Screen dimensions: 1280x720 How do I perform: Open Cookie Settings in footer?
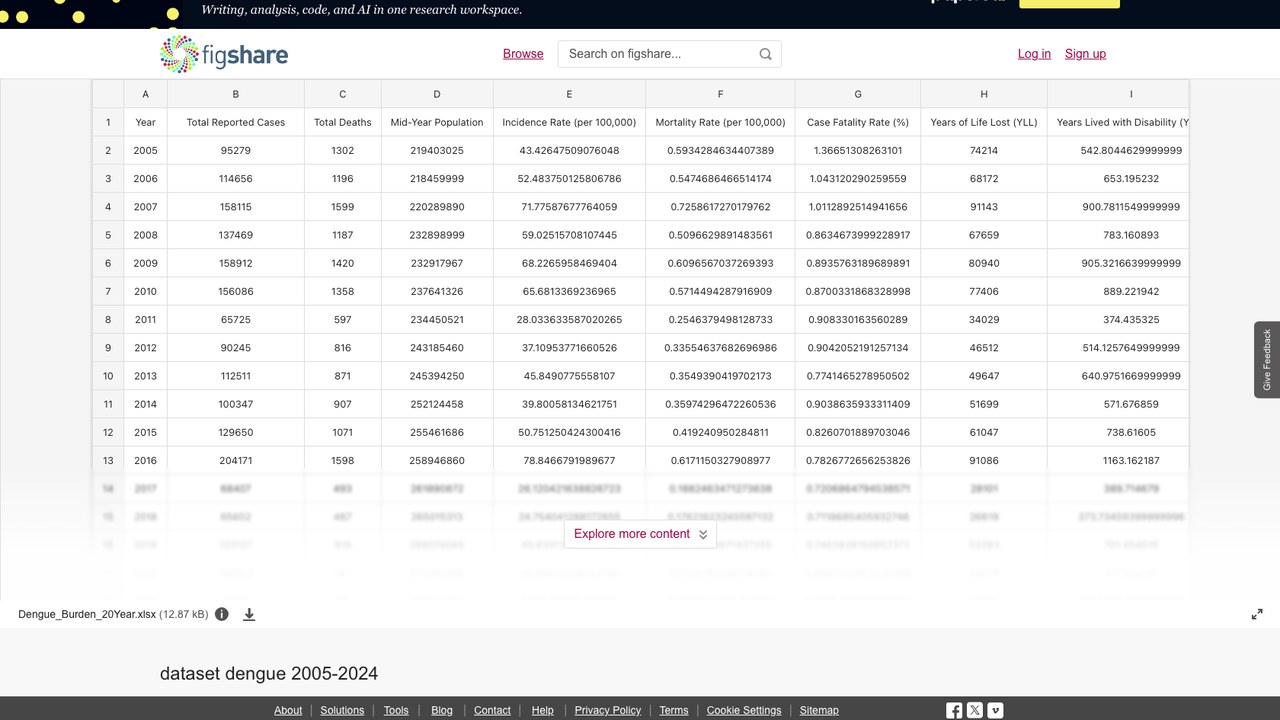[x=744, y=710]
